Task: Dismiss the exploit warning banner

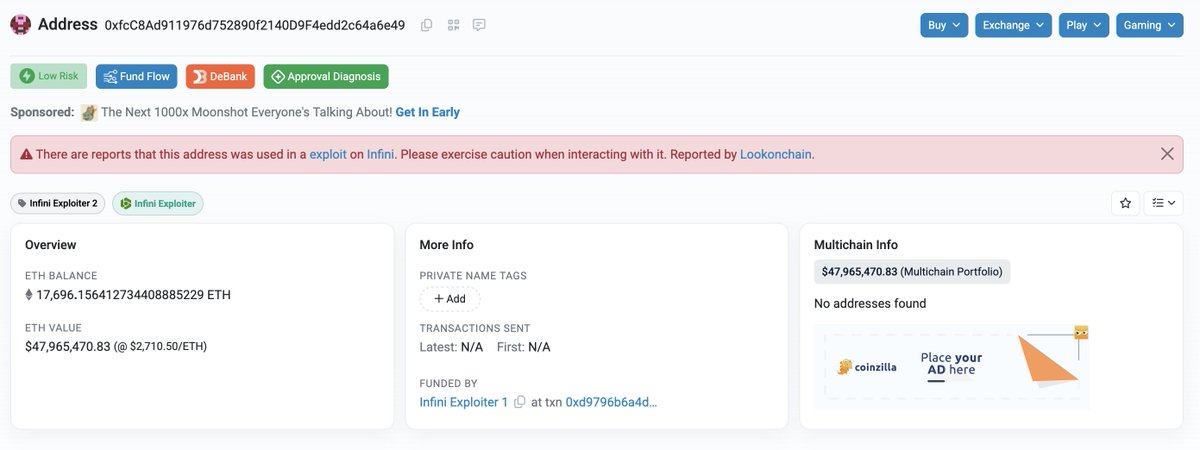Action: coord(1167,154)
